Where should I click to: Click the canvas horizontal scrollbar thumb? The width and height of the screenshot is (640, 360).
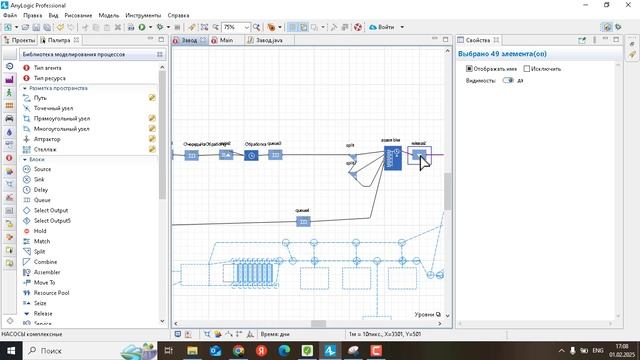coord(318,324)
